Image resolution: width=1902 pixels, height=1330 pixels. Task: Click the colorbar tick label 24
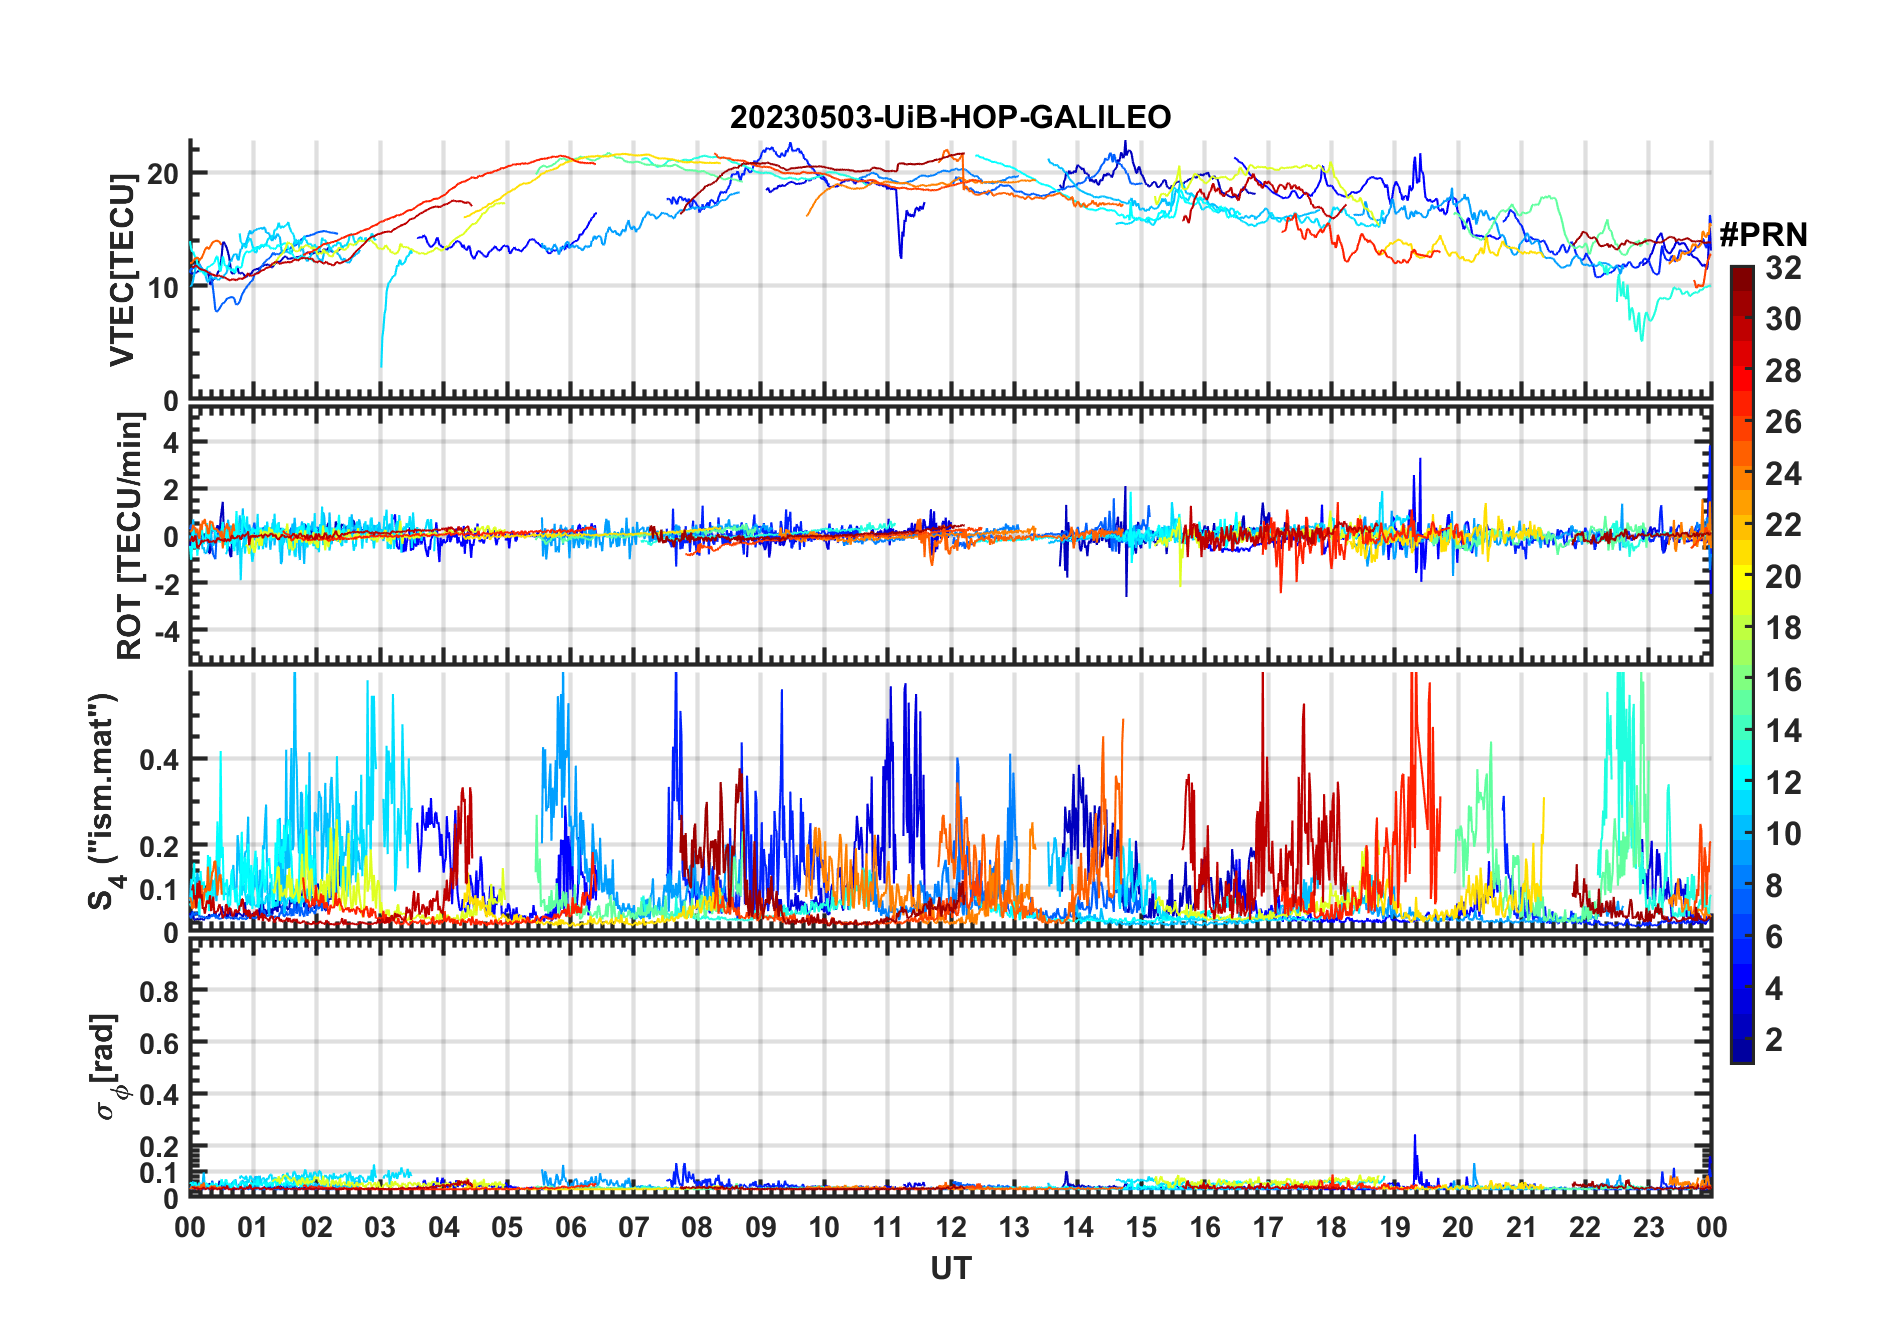click(1783, 474)
